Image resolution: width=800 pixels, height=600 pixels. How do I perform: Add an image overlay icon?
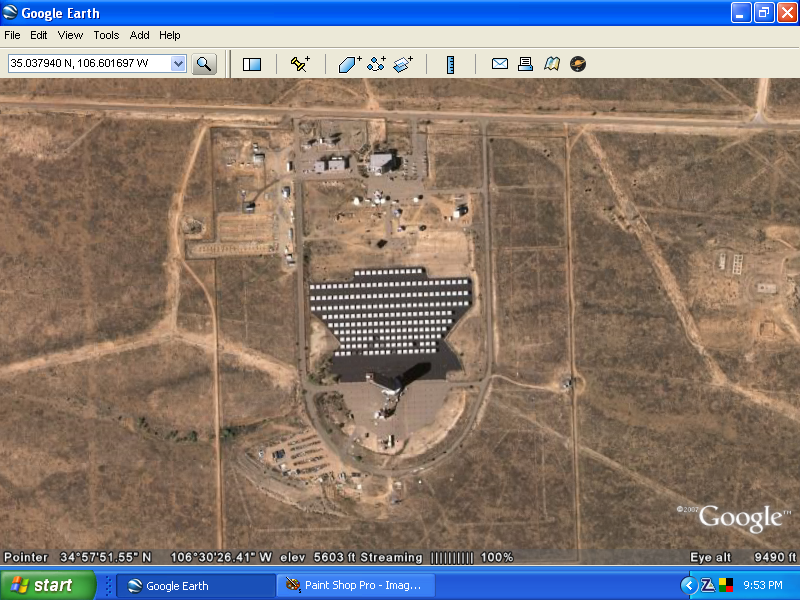pyautogui.click(x=403, y=64)
